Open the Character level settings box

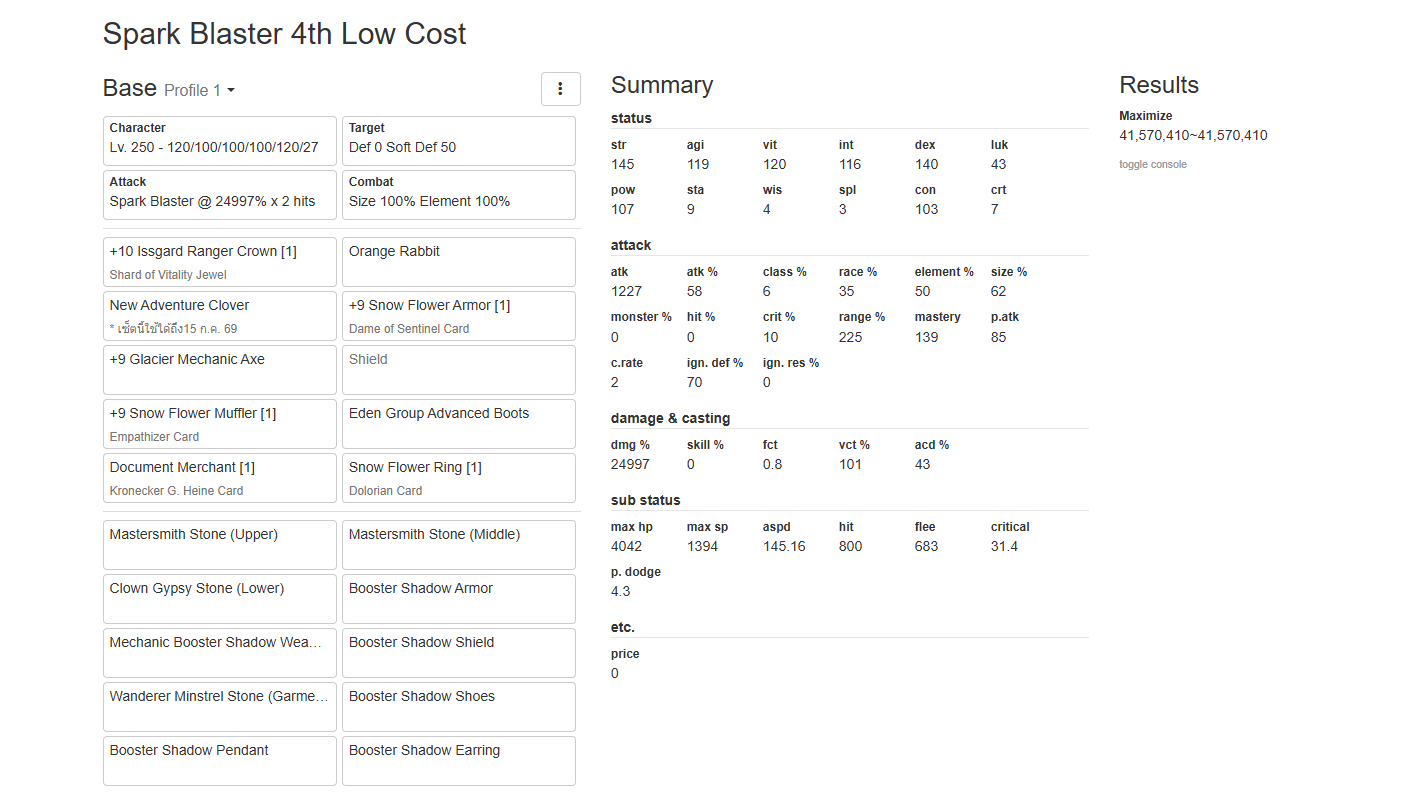point(219,141)
